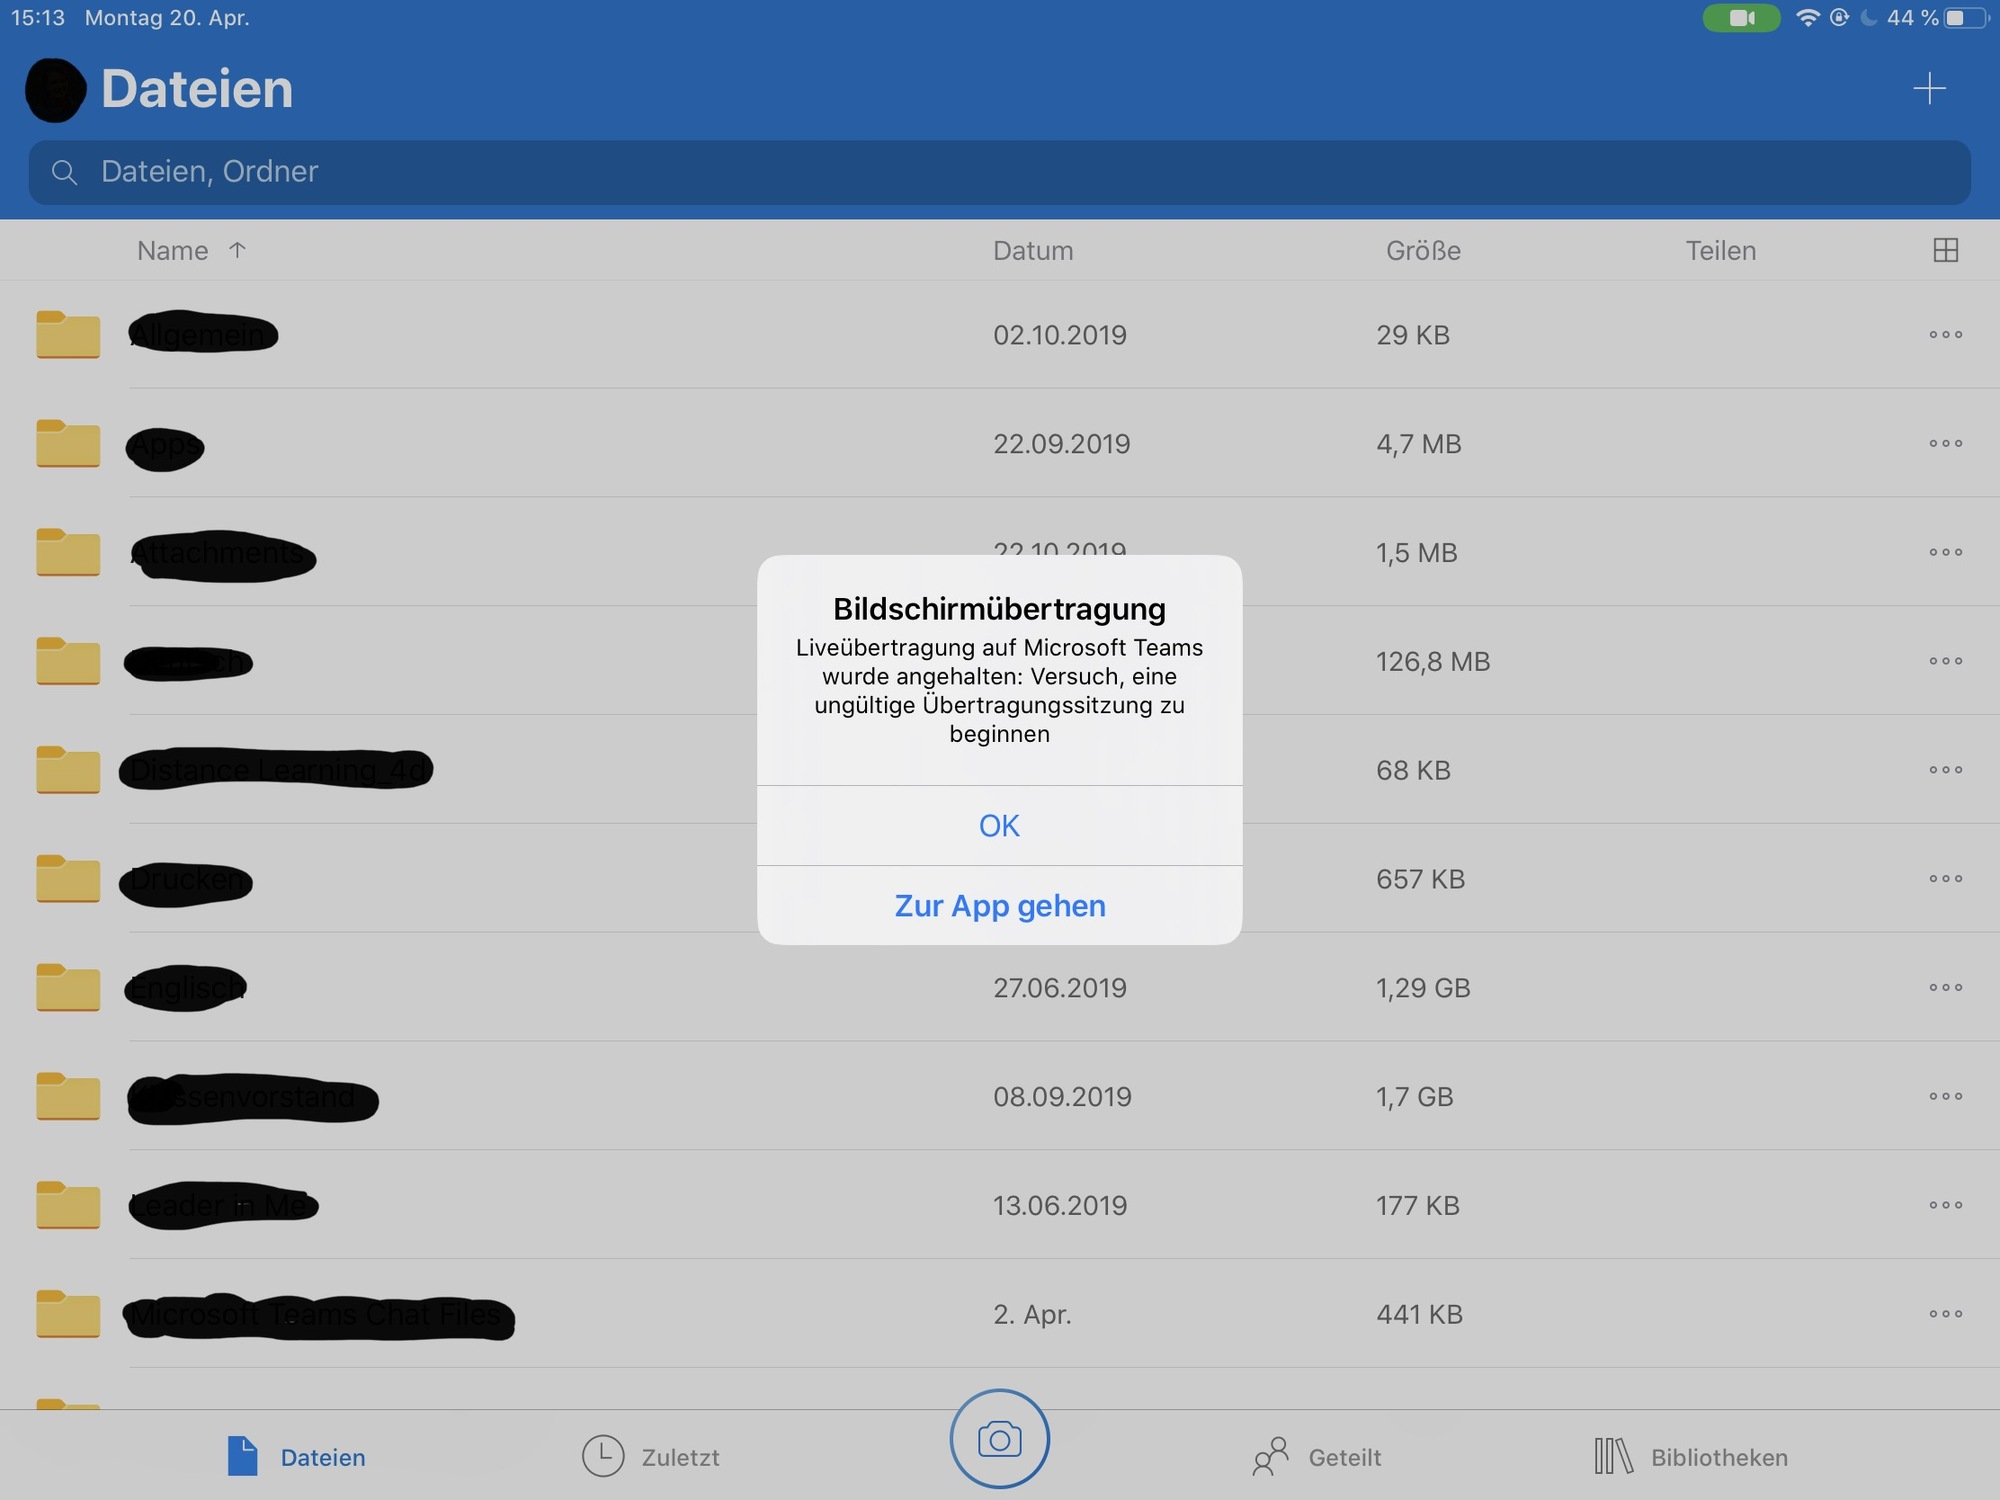Viewport: 2000px width, 1500px height.
Task: Select the '1,29 GB' size value
Action: tap(1423, 988)
